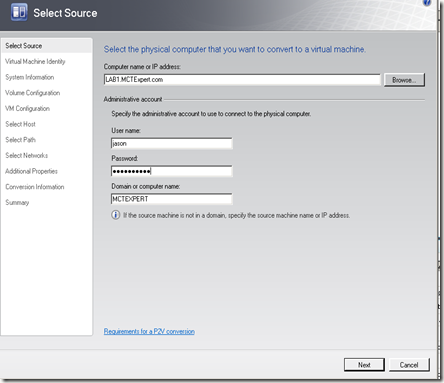Click the 'Computer name or IP address:' label

tap(142, 67)
